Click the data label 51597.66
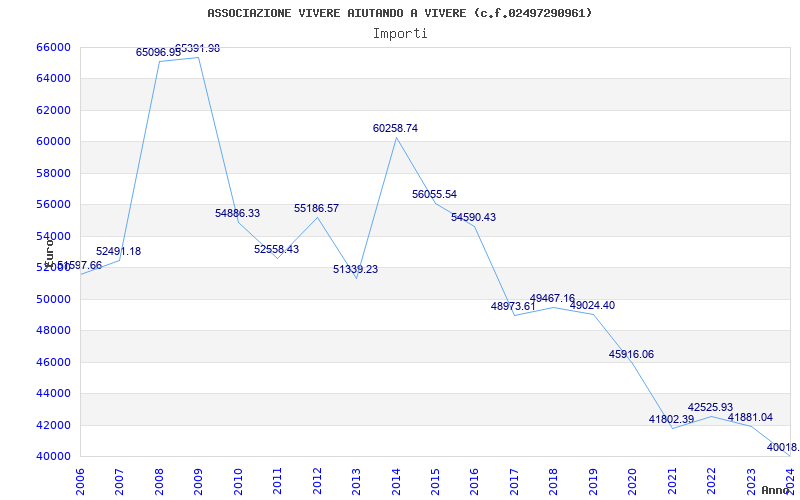The height and width of the screenshot is (500, 800). pyautogui.click(x=80, y=265)
